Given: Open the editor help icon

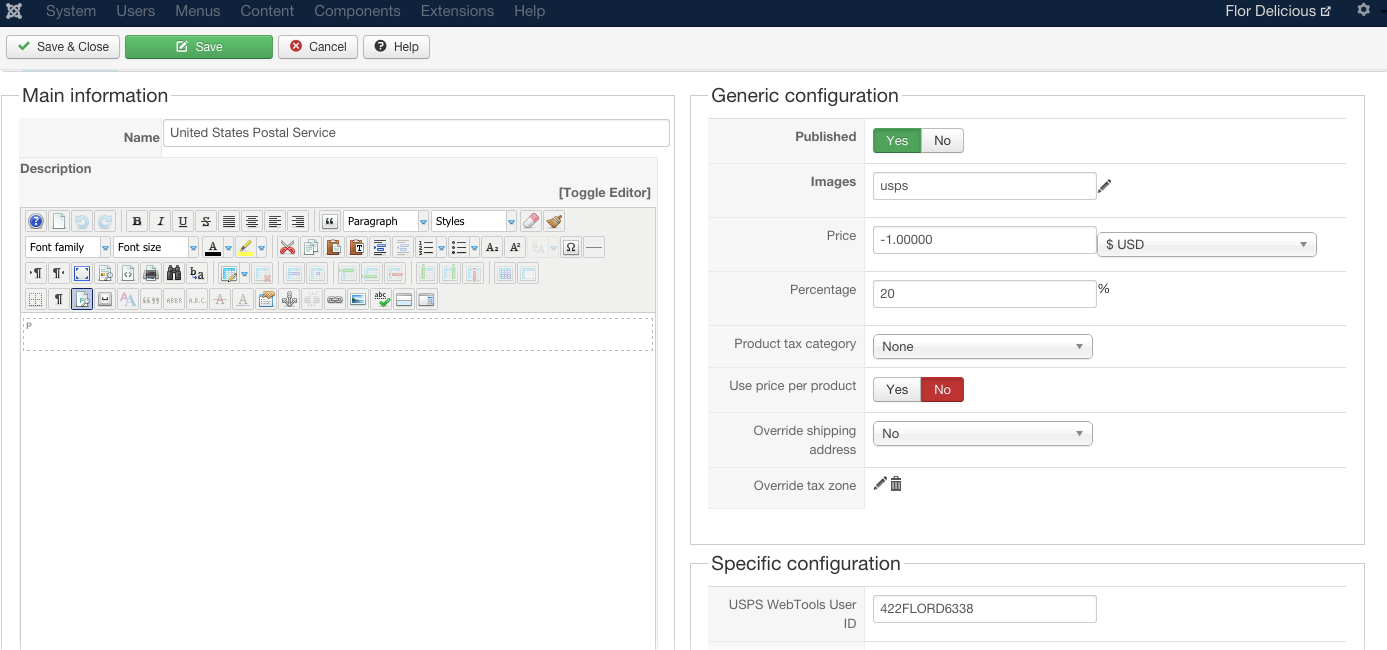Looking at the screenshot, I should (35, 221).
